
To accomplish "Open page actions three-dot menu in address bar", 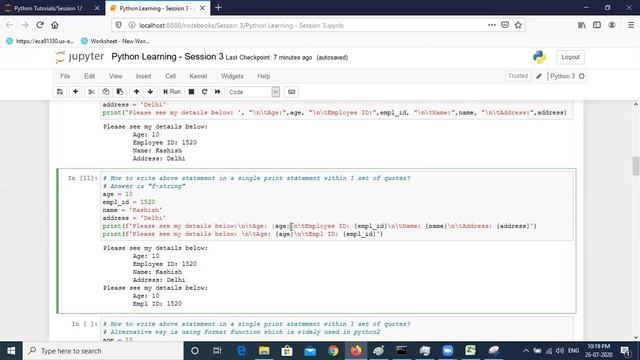I will pos(491,25).
